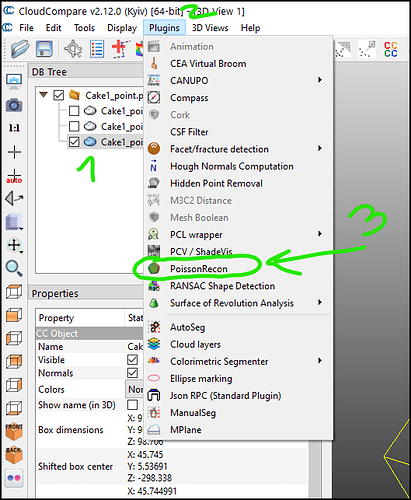411x500 pixels.
Task: Expand the CANUPO submenu arrow
Action: coord(320,80)
